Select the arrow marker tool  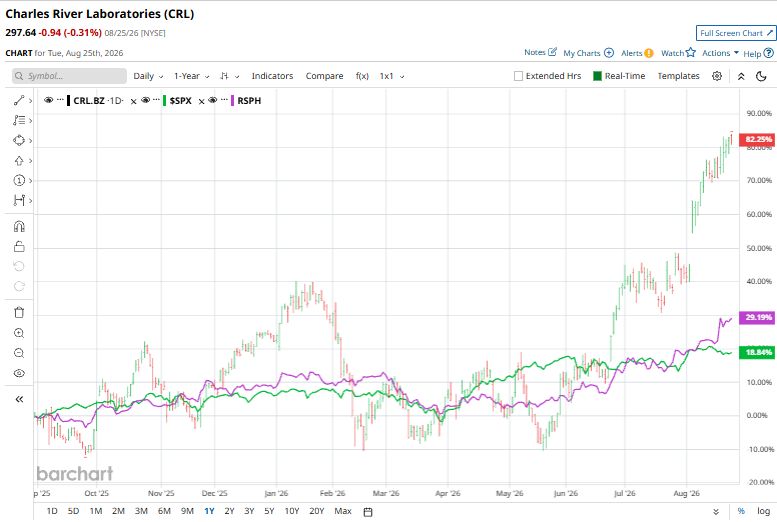pos(19,161)
